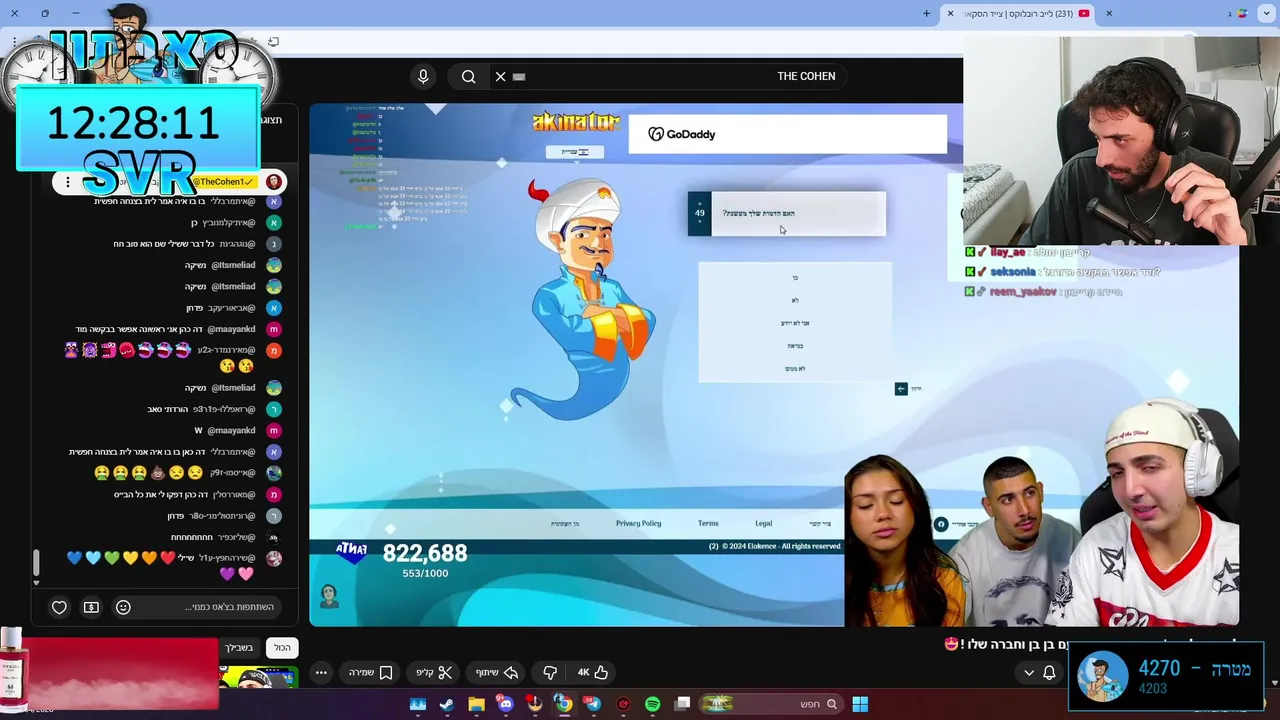Open Chrome from the taskbar

click(x=564, y=704)
